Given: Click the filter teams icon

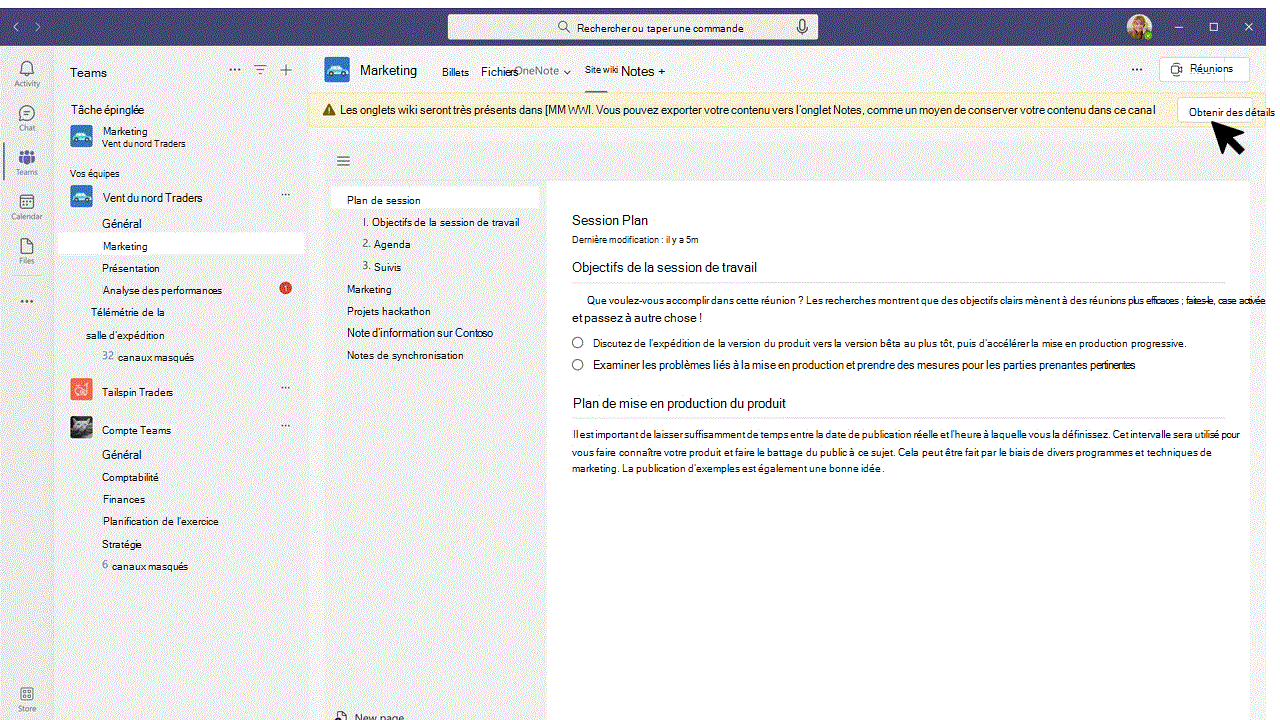Looking at the screenshot, I should pos(260,70).
